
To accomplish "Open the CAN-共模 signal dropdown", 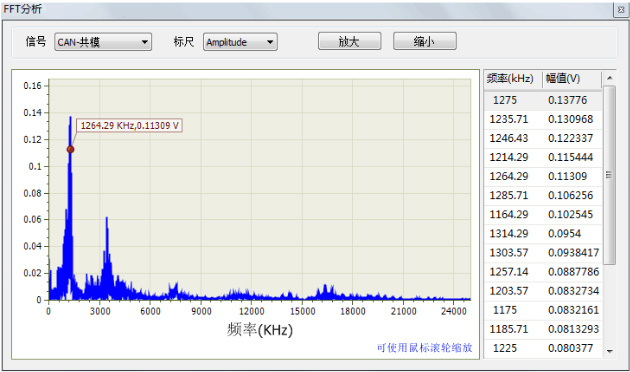I will point(103,42).
